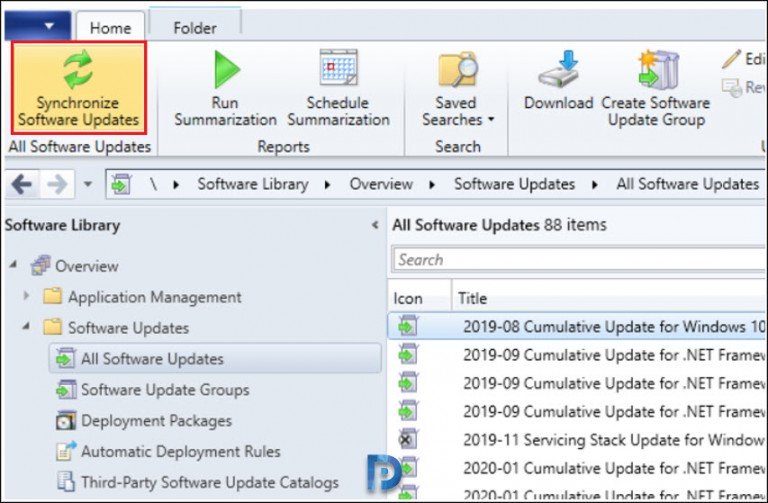768x503 pixels.
Task: Select Software Updates in breadcrumb path
Action: point(514,184)
